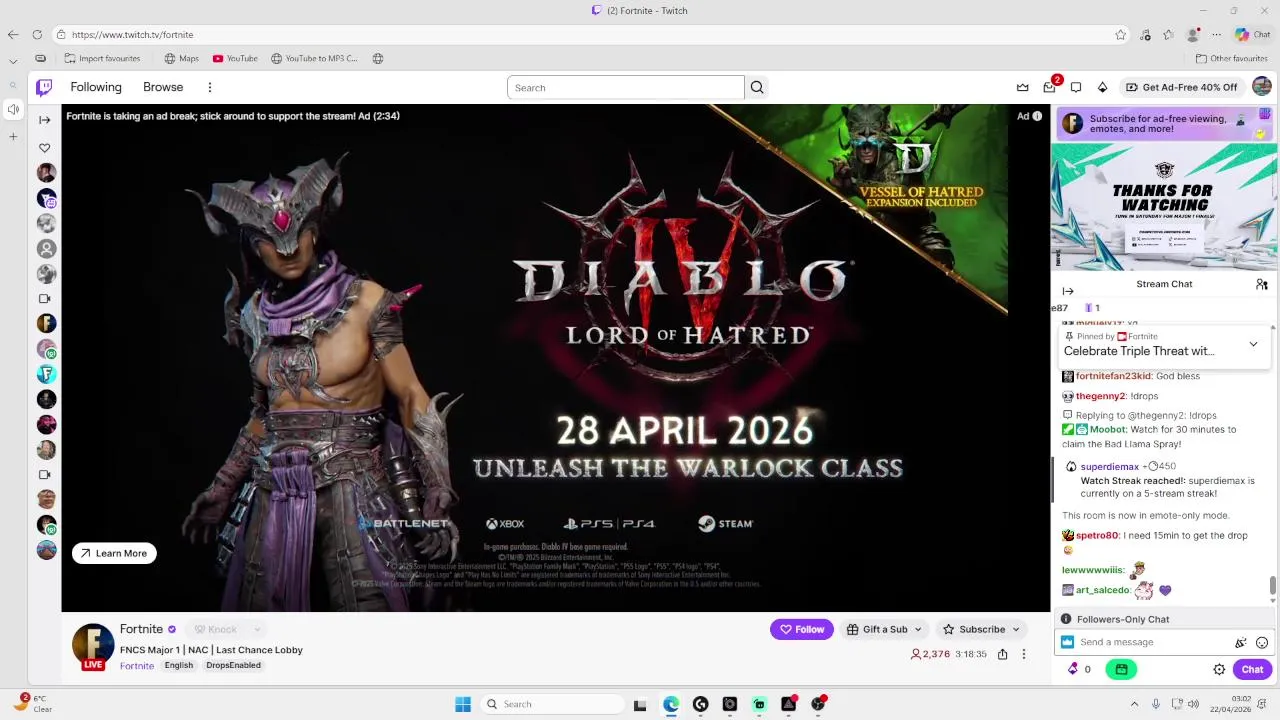This screenshot has width=1280, height=720.
Task: Open the chat community users icon
Action: 1262,284
